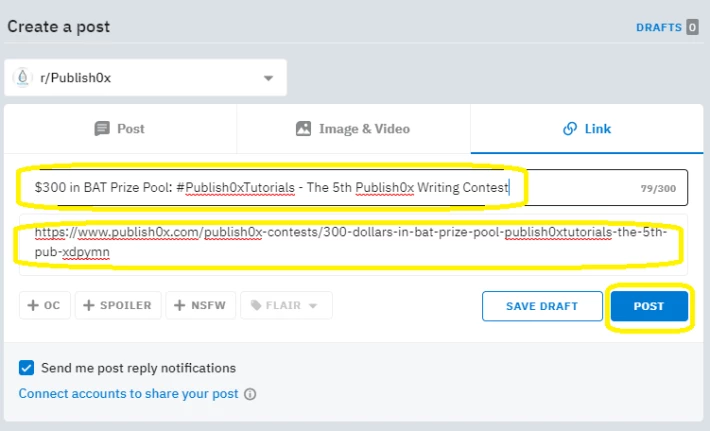
Task: Click the plus icon on OC
Action: click(x=33, y=305)
